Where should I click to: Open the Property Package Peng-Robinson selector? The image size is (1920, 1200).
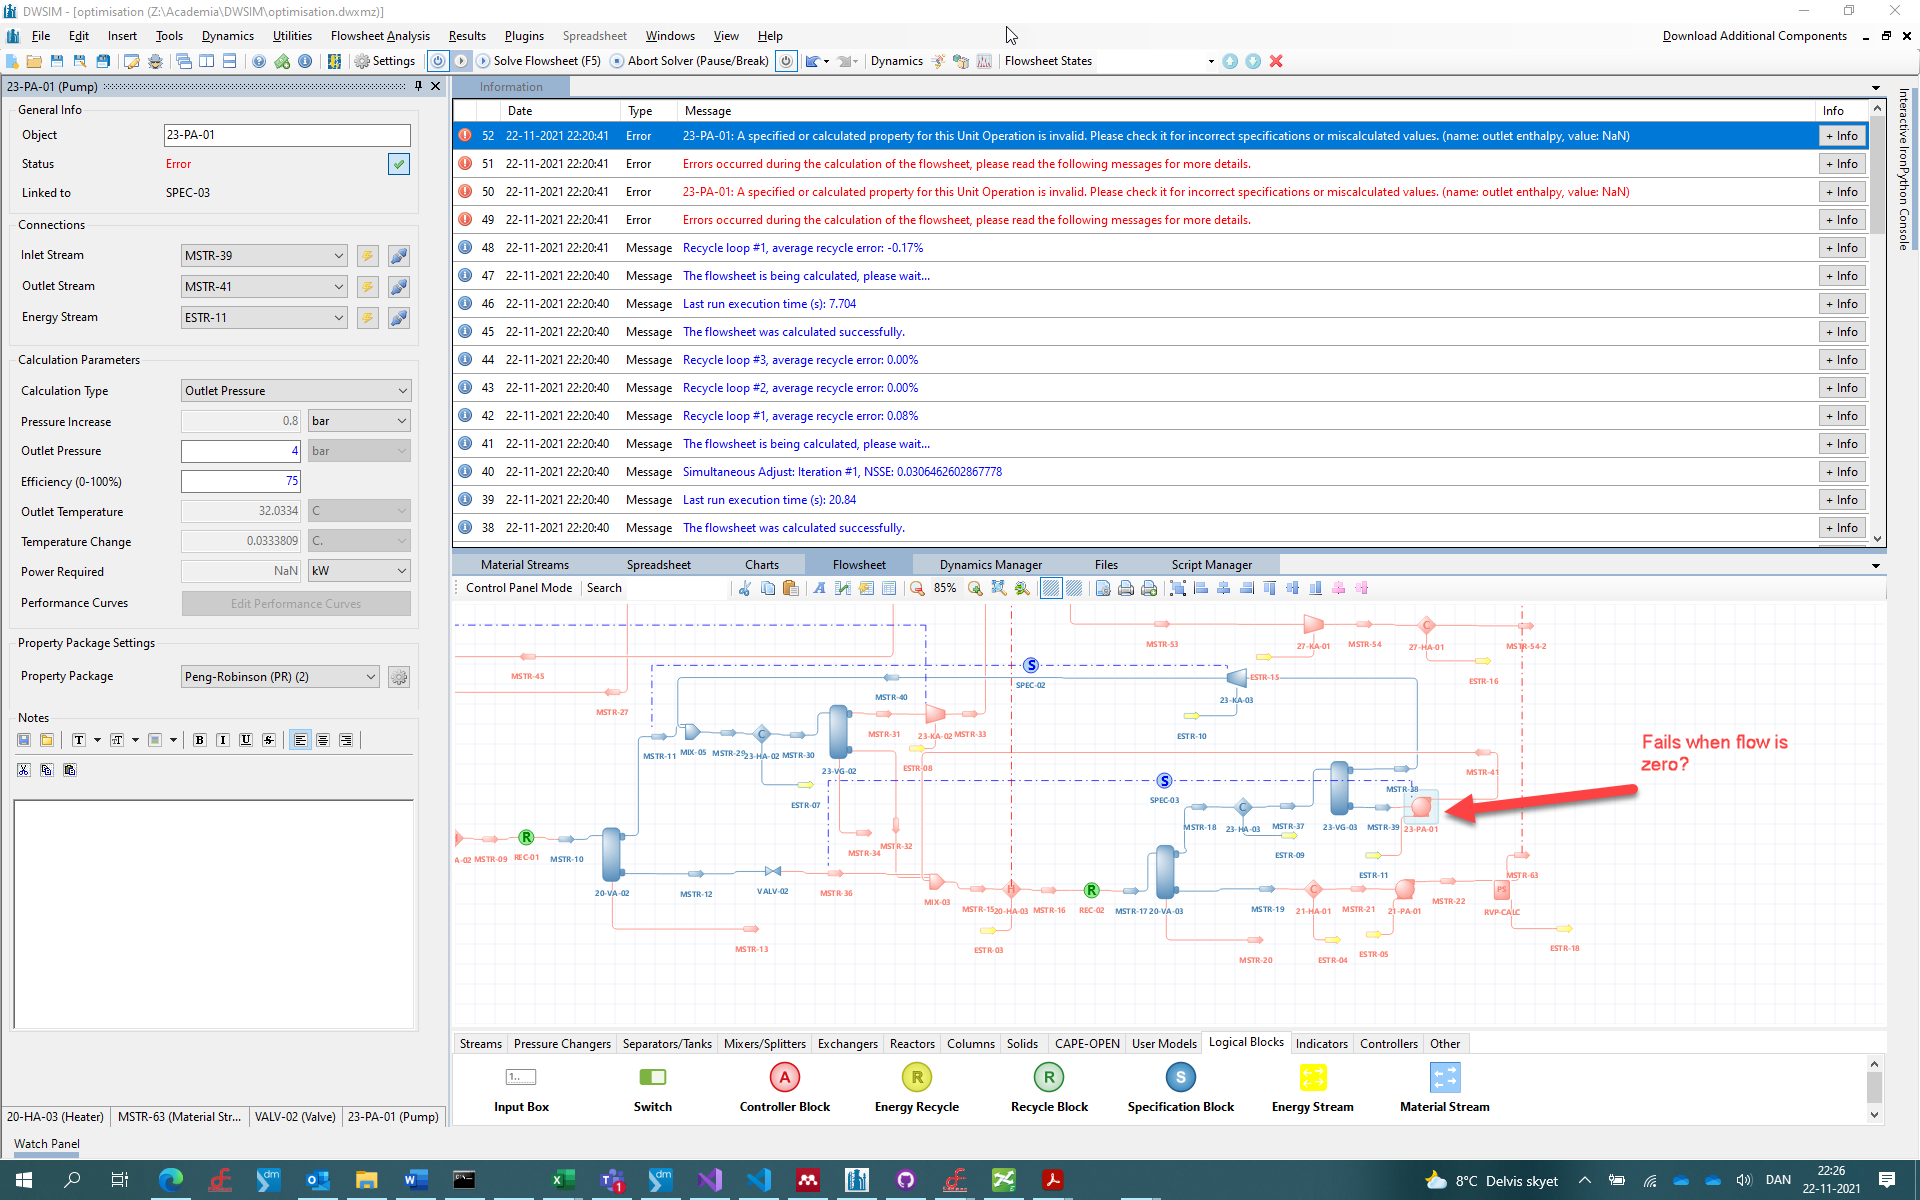[280, 676]
